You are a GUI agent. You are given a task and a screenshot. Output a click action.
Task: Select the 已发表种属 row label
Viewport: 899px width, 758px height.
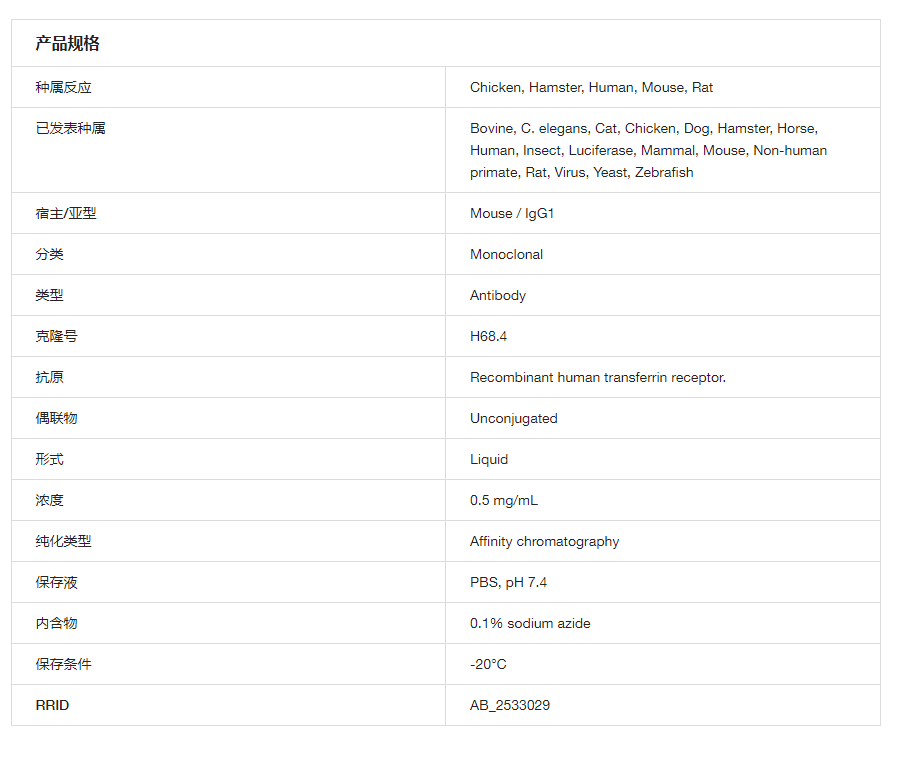tap(70, 129)
